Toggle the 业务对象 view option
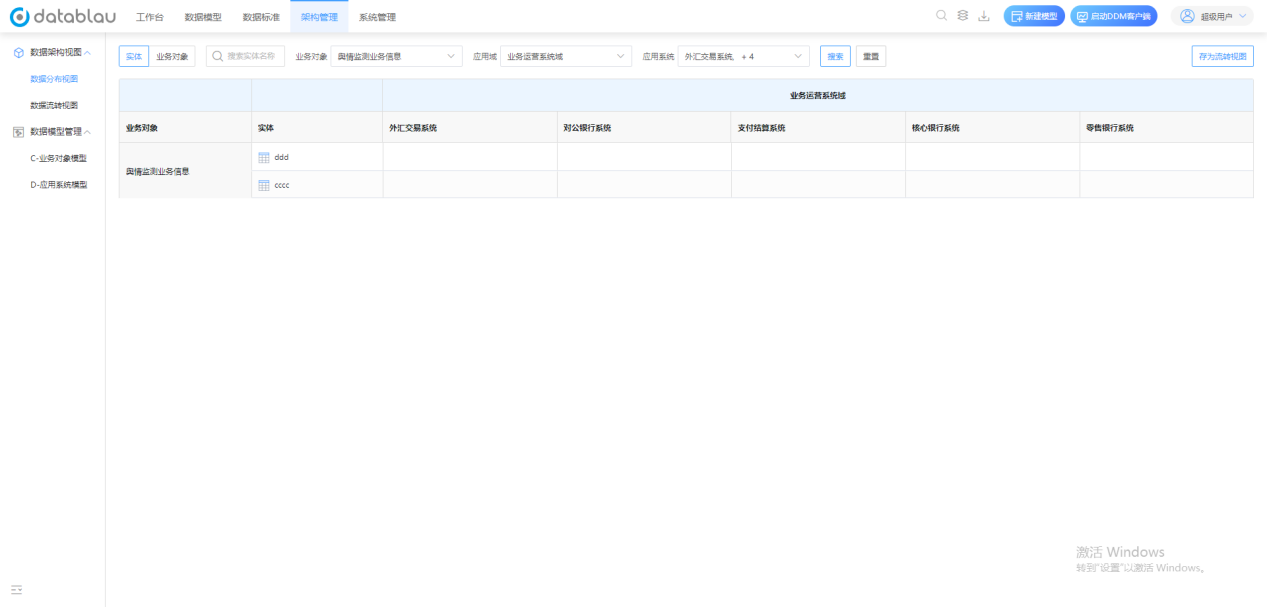 pos(172,57)
